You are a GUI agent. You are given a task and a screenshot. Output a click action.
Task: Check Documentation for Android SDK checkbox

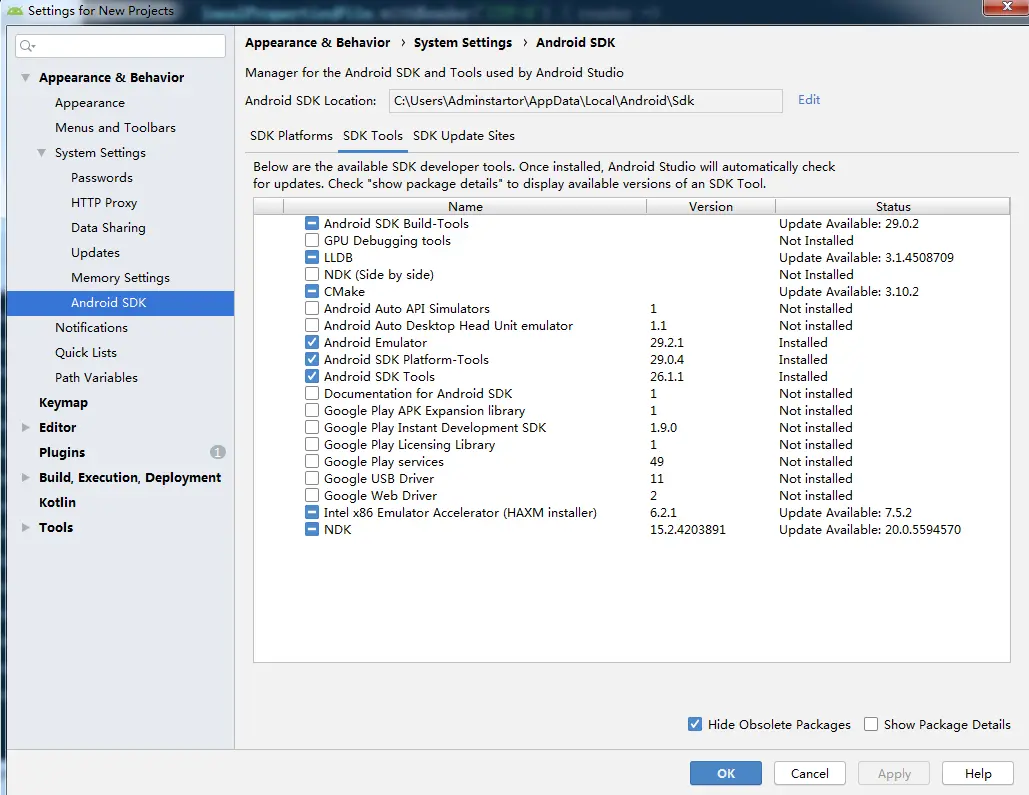point(312,394)
